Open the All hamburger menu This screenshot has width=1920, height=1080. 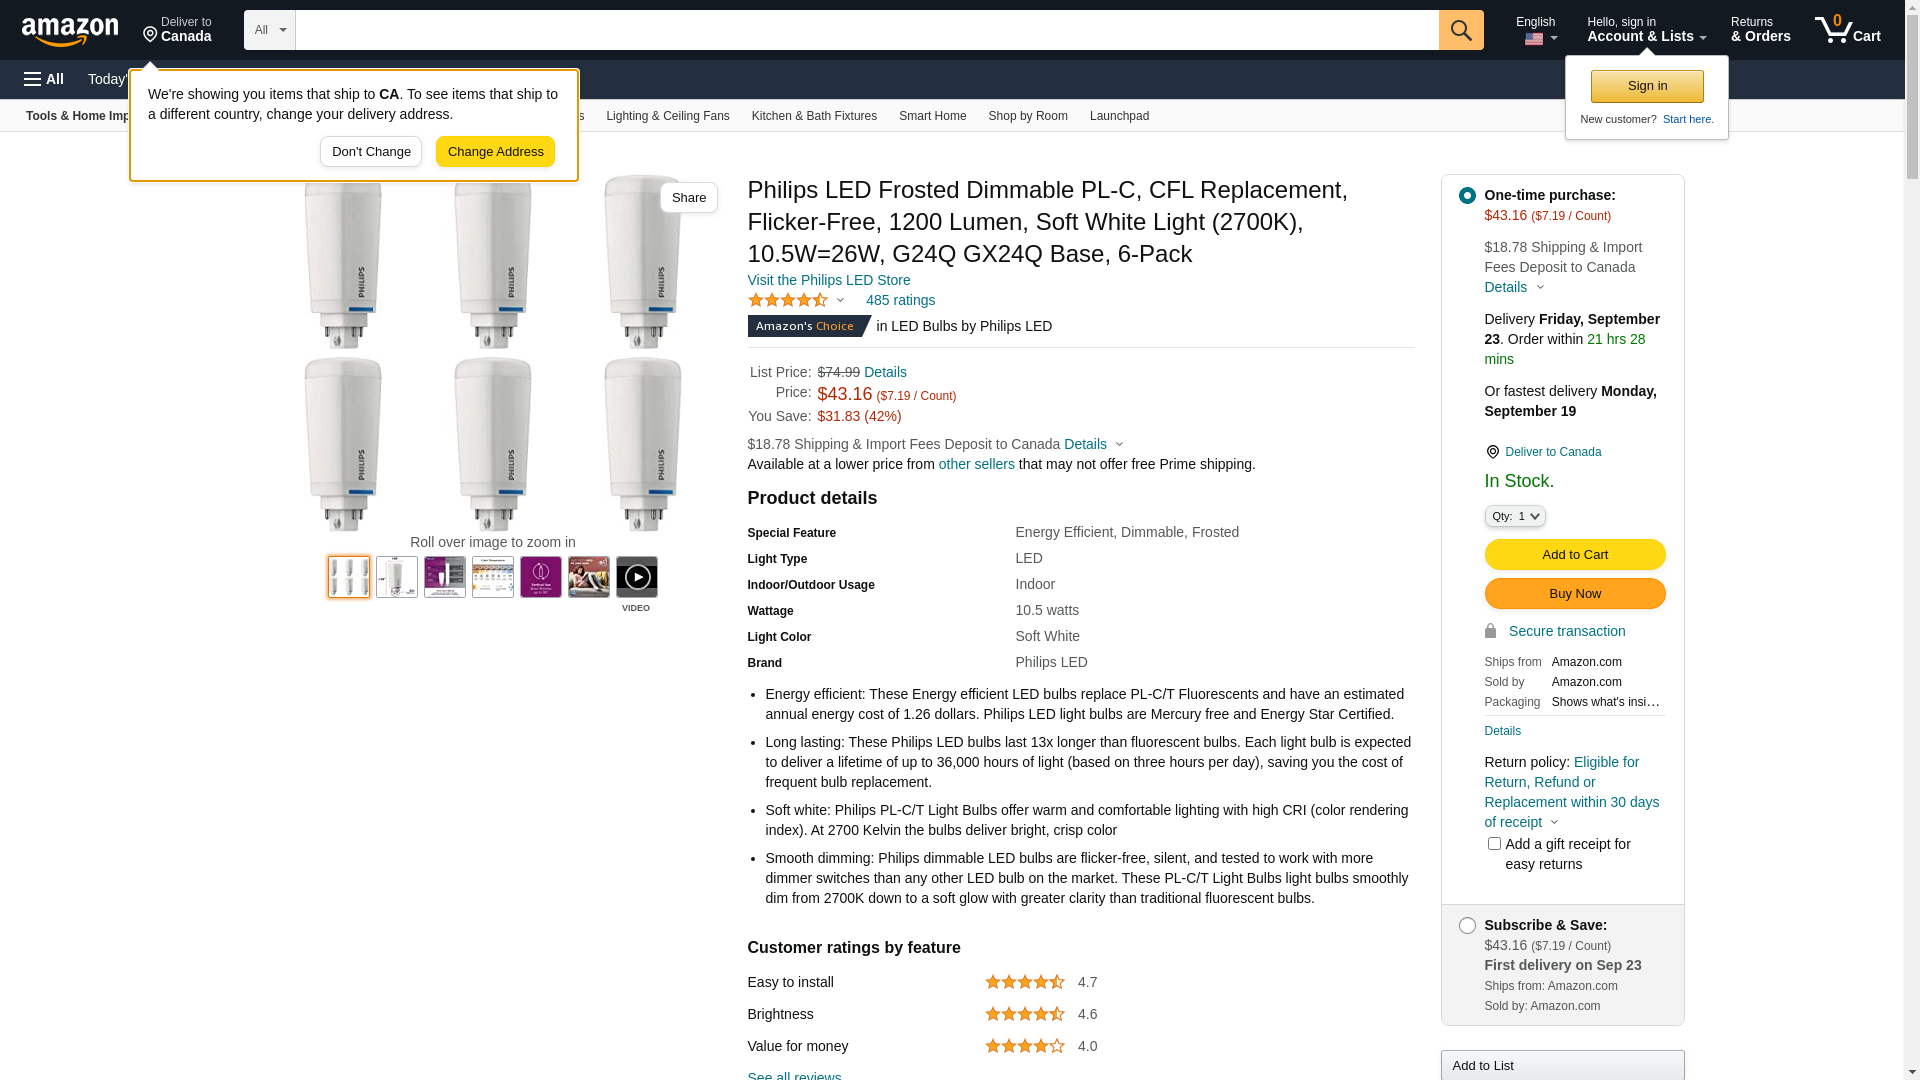[x=44, y=79]
